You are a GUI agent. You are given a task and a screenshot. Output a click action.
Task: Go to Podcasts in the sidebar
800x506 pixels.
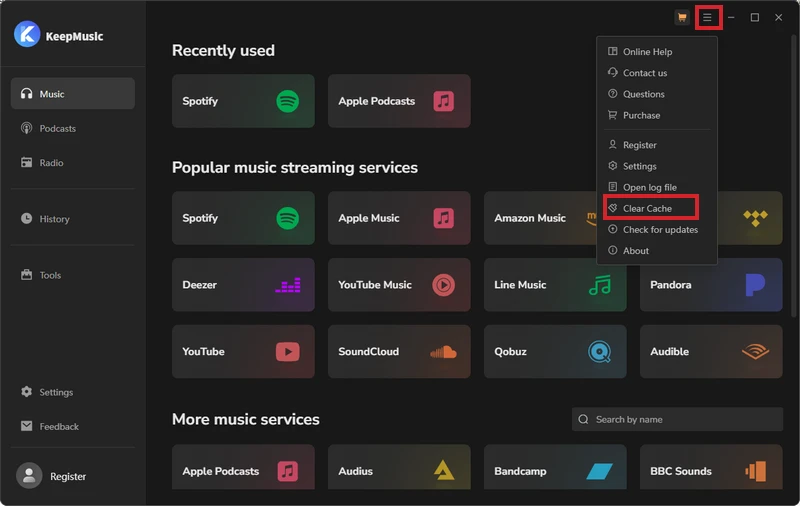pos(72,128)
